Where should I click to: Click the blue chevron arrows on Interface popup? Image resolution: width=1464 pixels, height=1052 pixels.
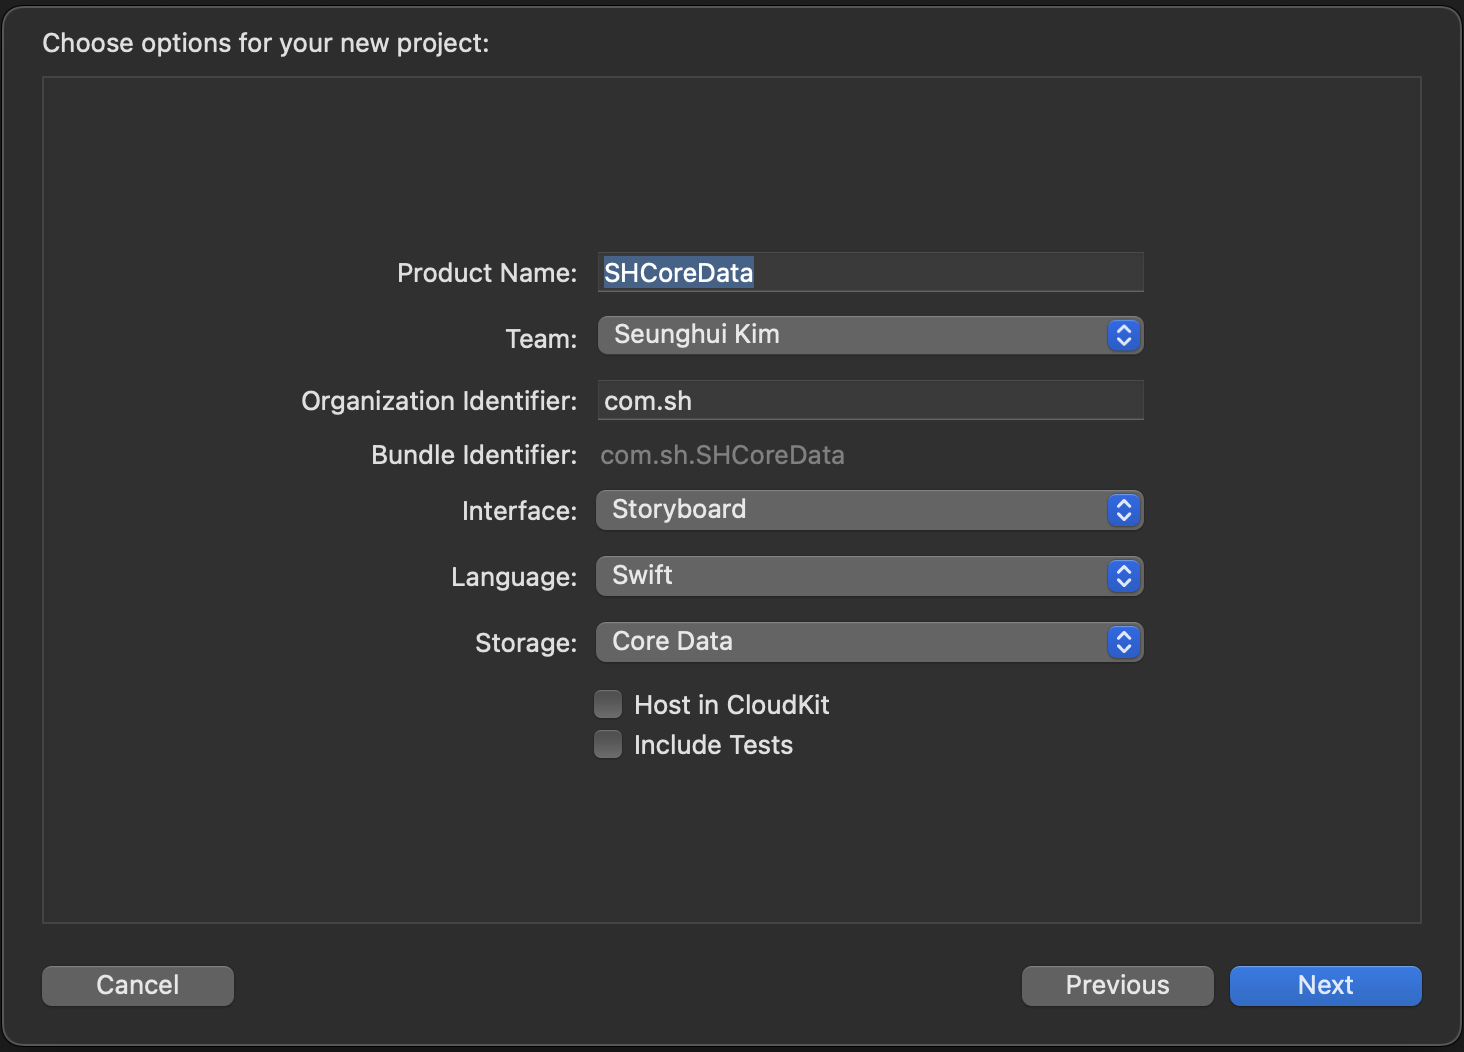(1123, 510)
